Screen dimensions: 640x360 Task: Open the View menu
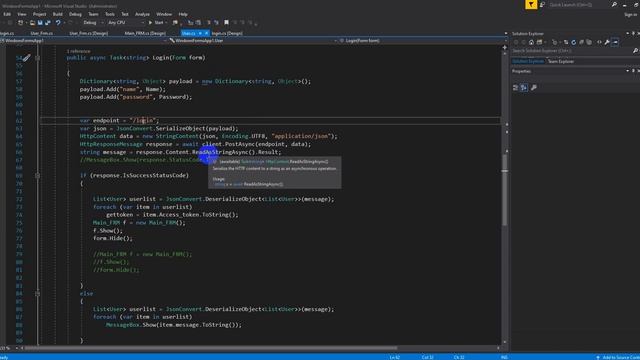22,14
